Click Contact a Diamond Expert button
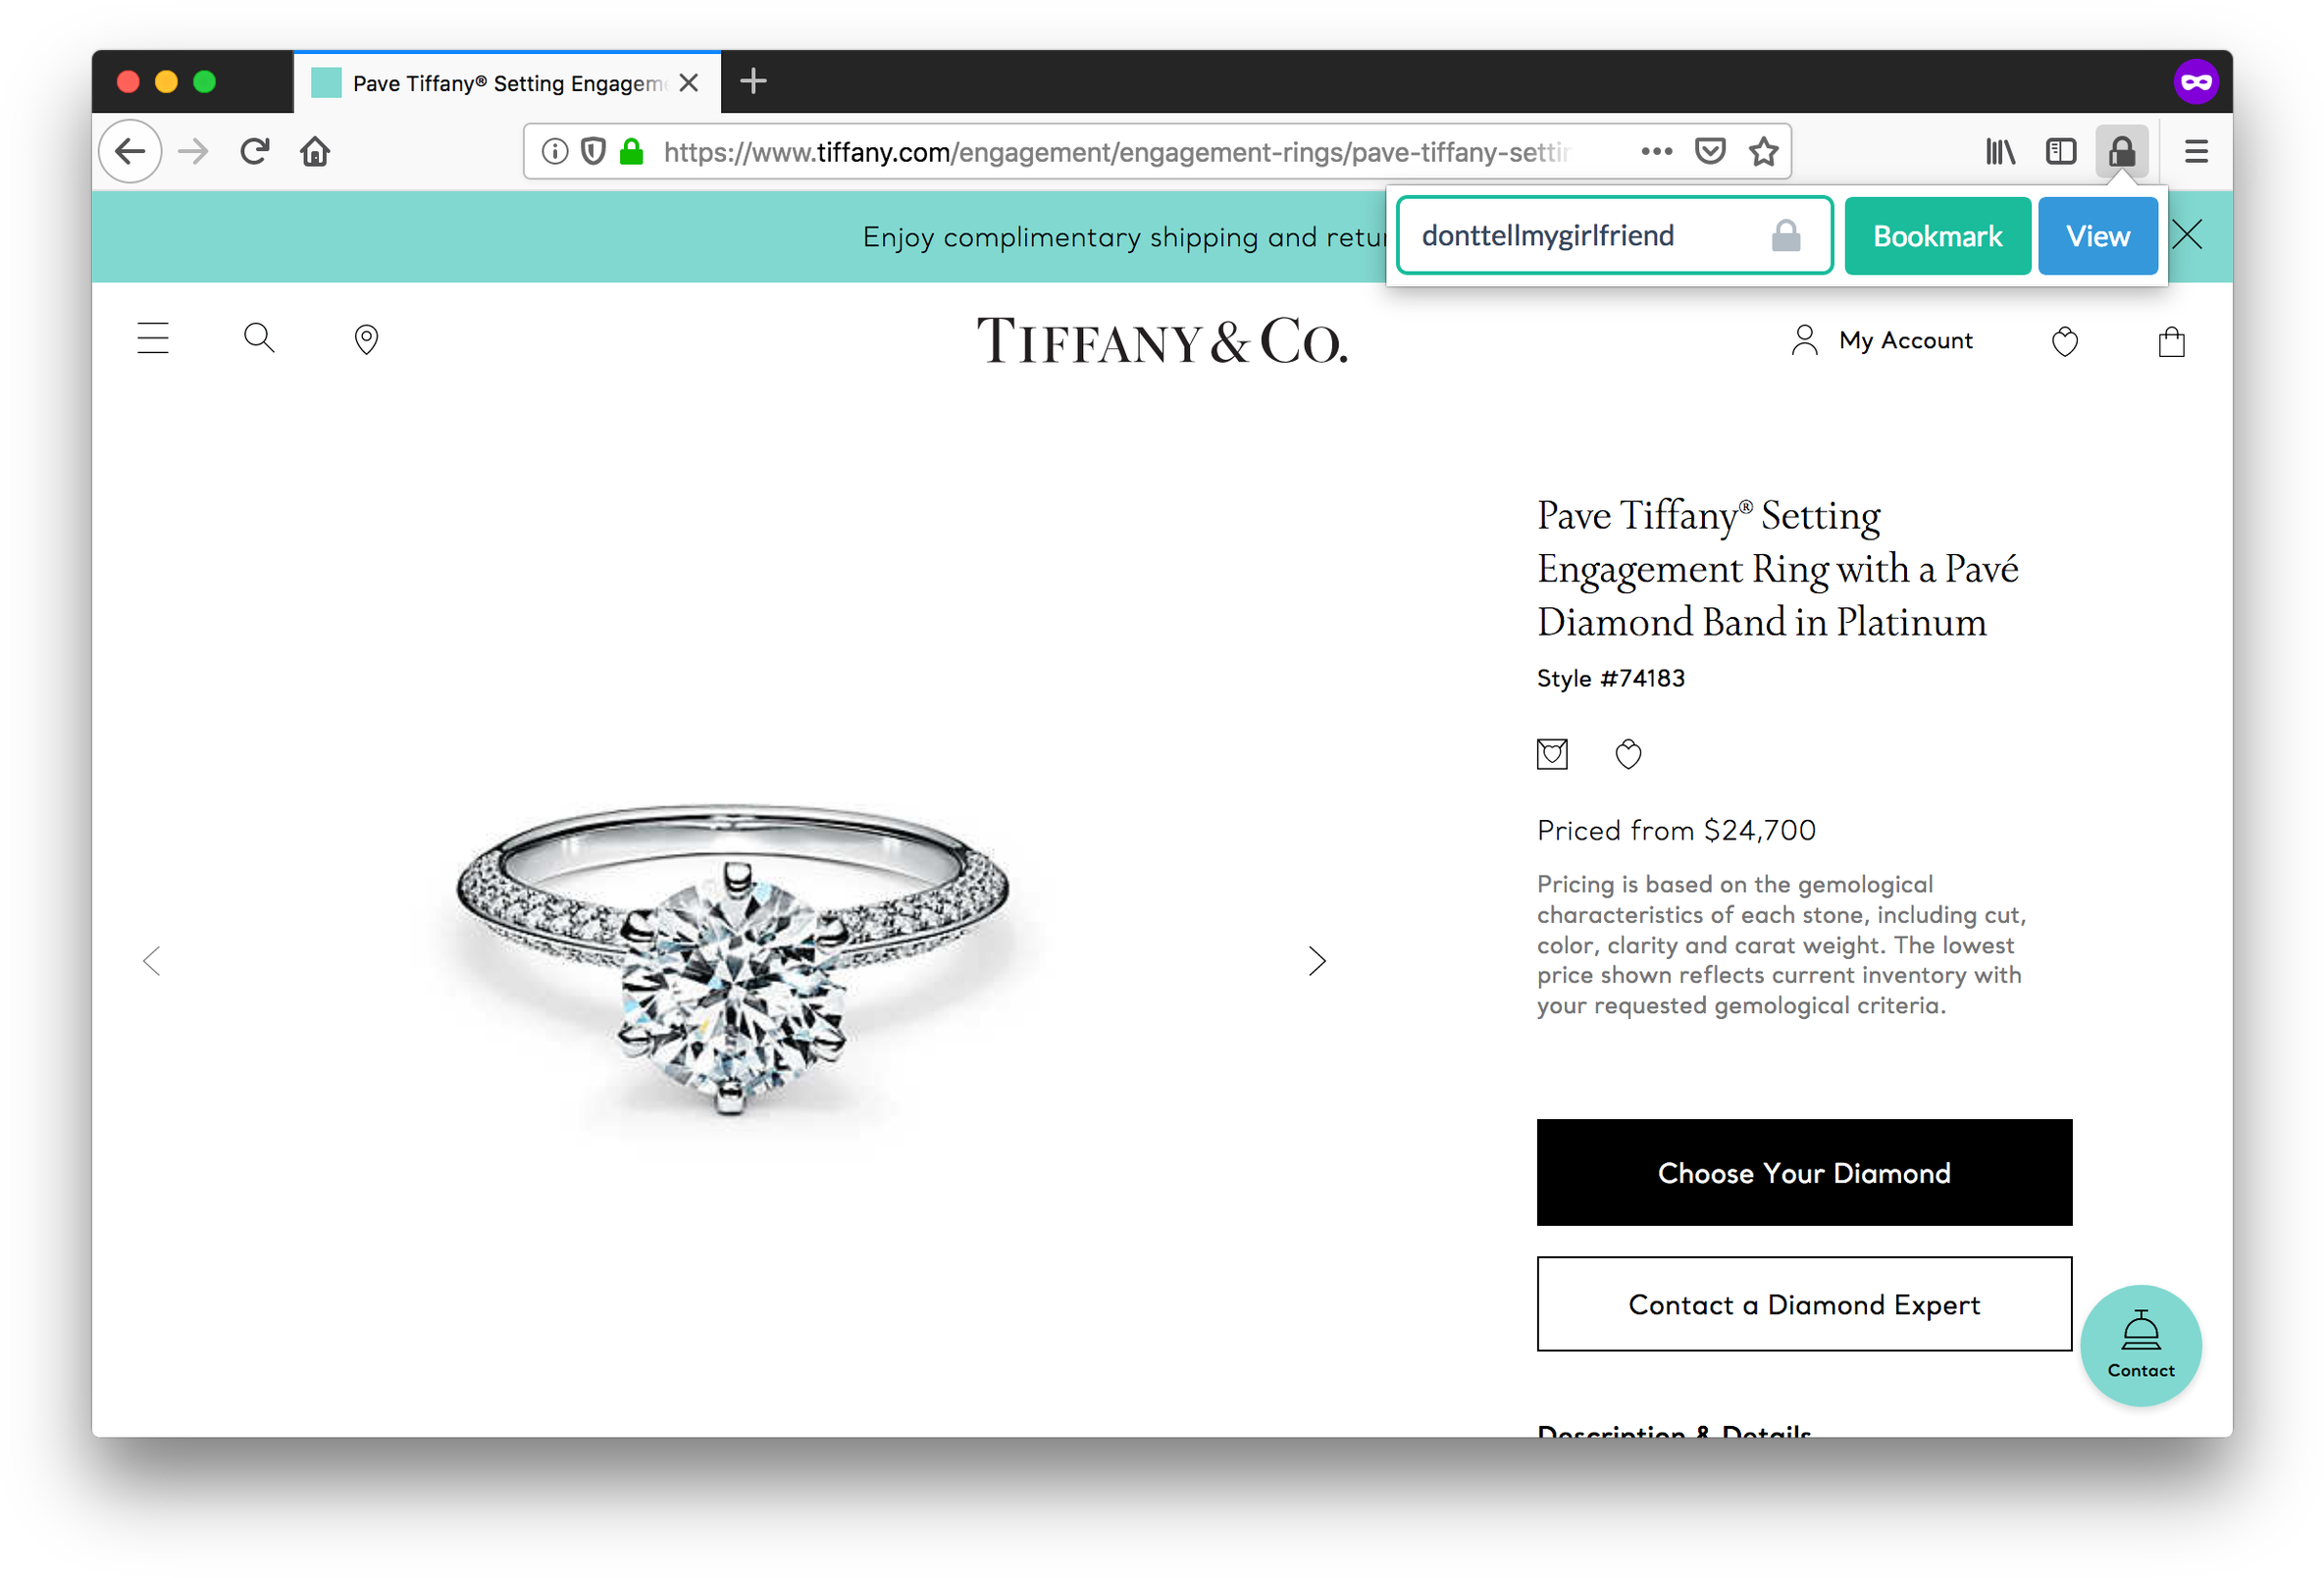The image size is (2324, 1578). (1803, 1304)
